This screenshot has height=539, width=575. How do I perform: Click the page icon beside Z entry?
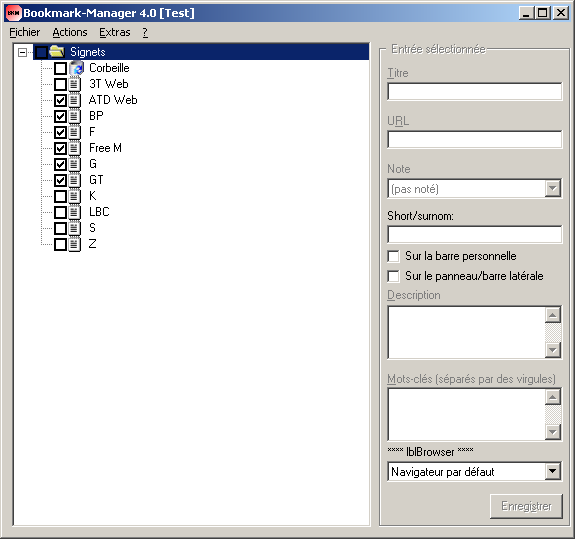coord(75,244)
